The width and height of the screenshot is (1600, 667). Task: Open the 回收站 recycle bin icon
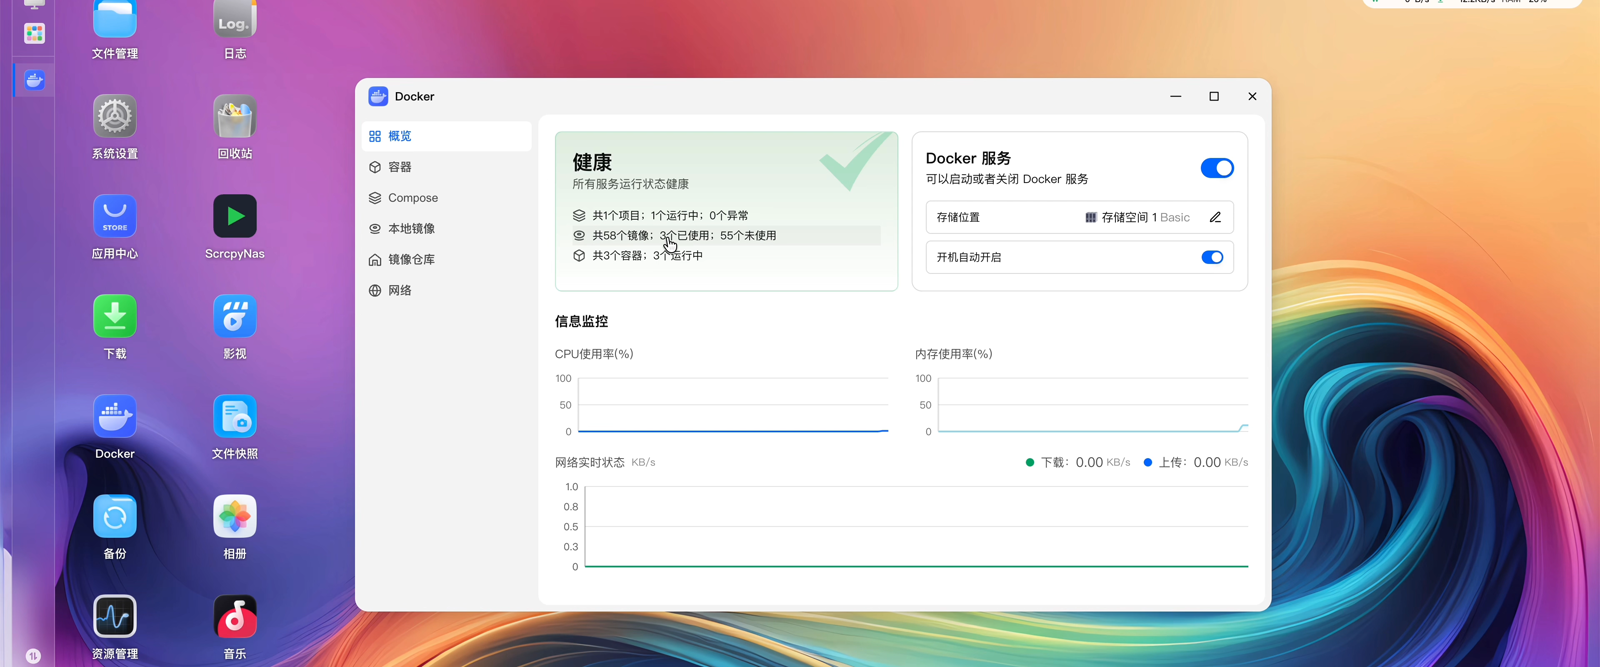pos(235,117)
